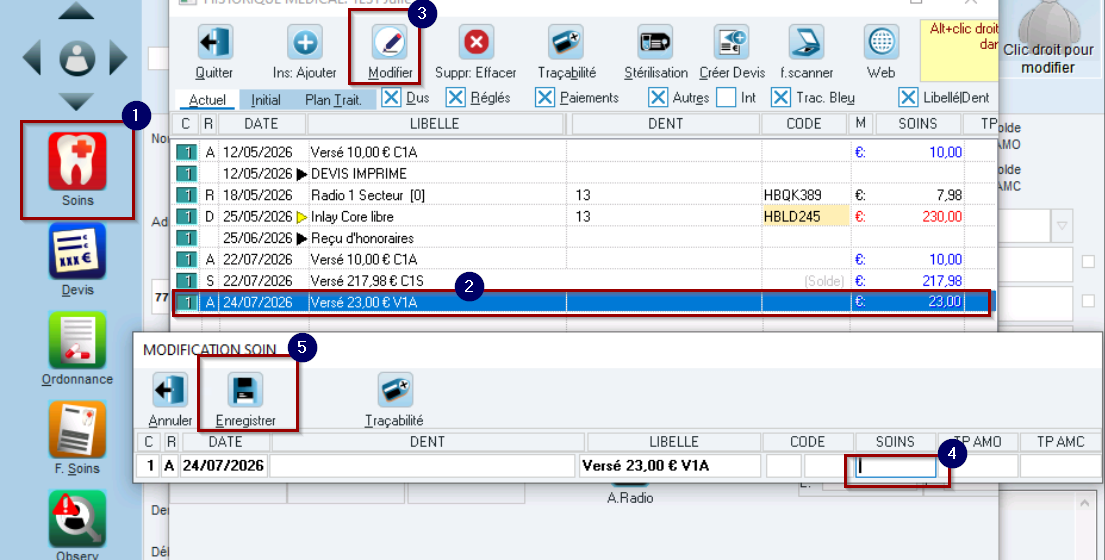Viewport: 1105px width, 560px height.
Task: Select the Inlay Core libre row
Action: point(584,216)
